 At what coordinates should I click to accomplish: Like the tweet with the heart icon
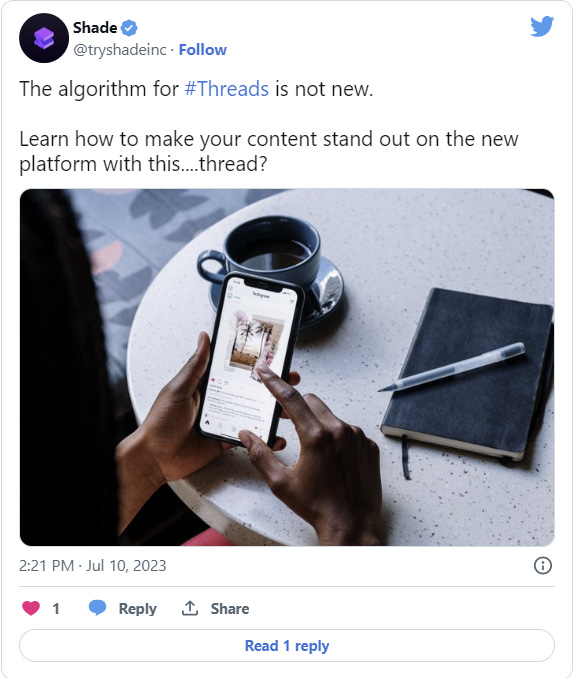31,608
